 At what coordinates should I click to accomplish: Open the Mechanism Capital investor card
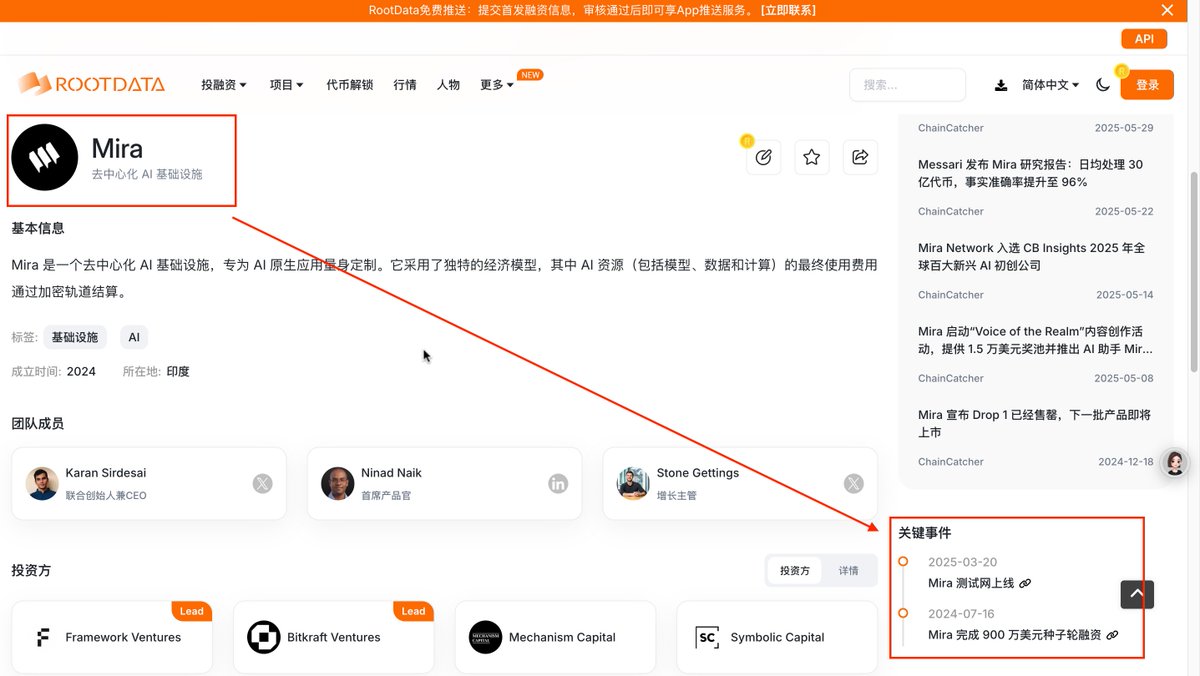point(555,637)
